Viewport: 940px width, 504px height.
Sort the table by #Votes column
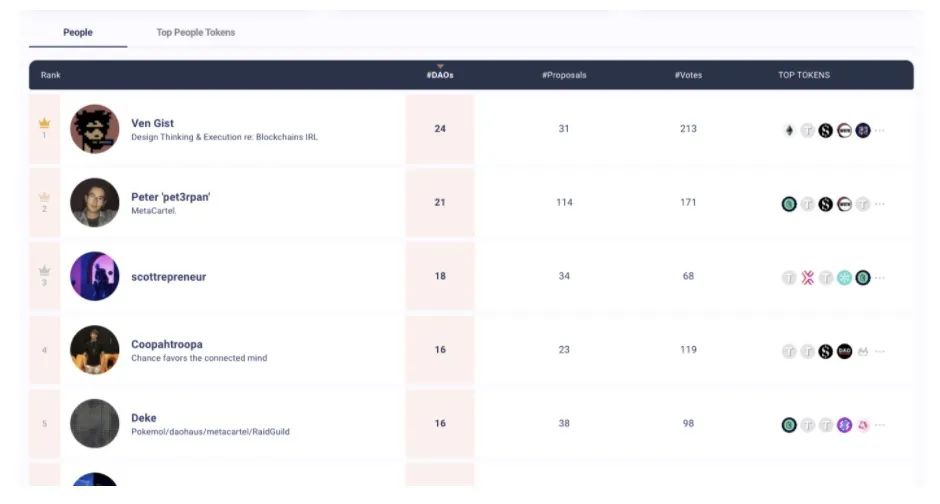(x=688, y=75)
